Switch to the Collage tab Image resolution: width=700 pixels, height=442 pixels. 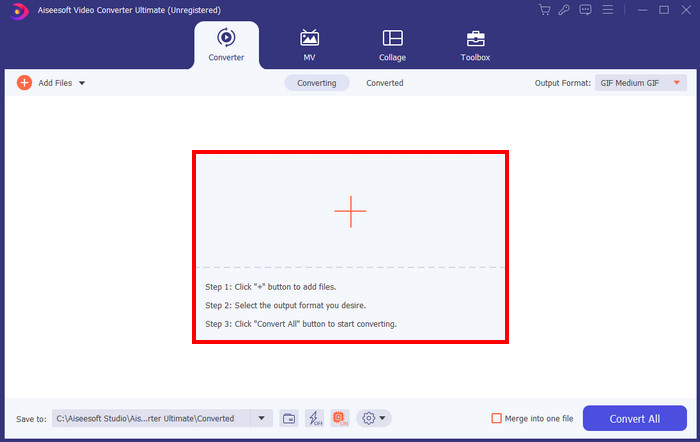(392, 45)
